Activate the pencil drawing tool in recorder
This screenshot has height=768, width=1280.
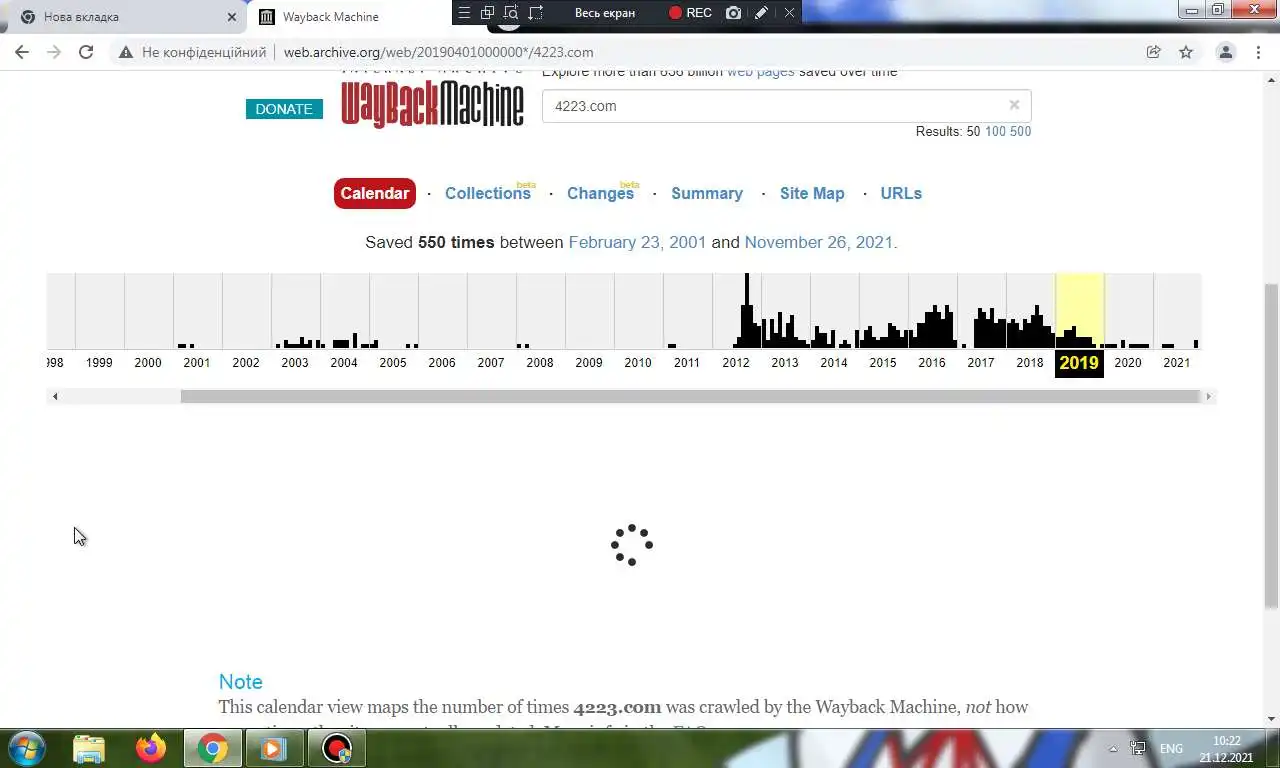761,13
